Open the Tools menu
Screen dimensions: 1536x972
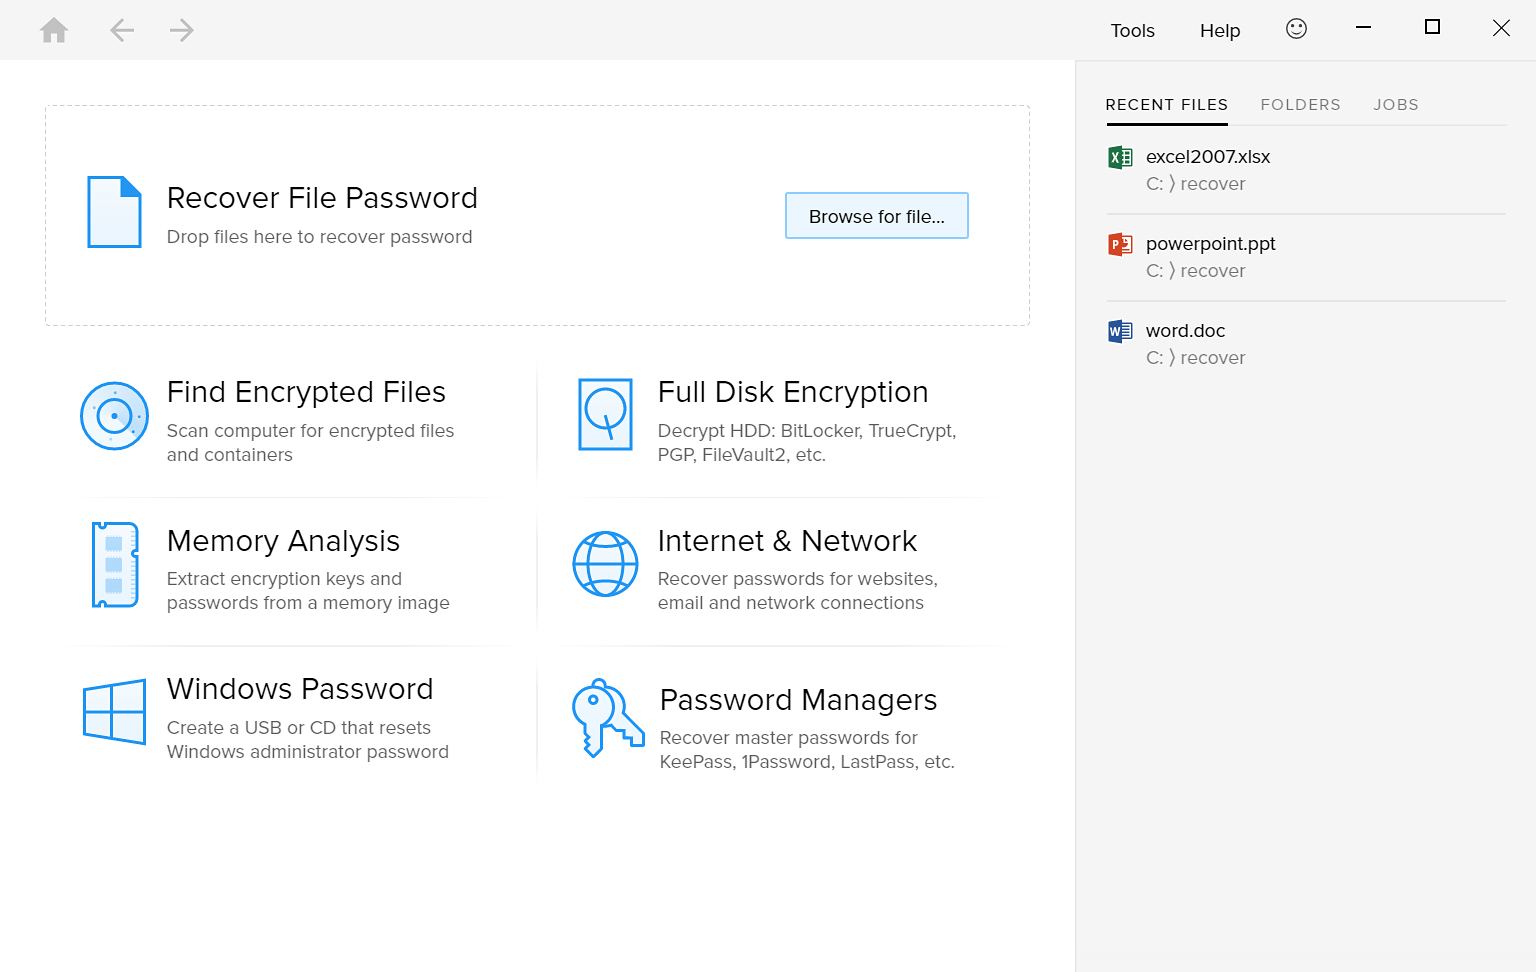tap(1132, 31)
